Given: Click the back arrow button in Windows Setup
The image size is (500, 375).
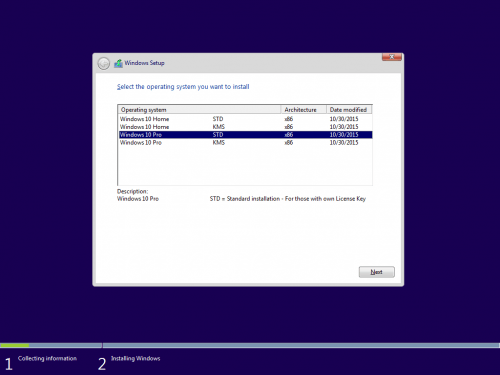Looking at the screenshot, I should click(104, 63).
